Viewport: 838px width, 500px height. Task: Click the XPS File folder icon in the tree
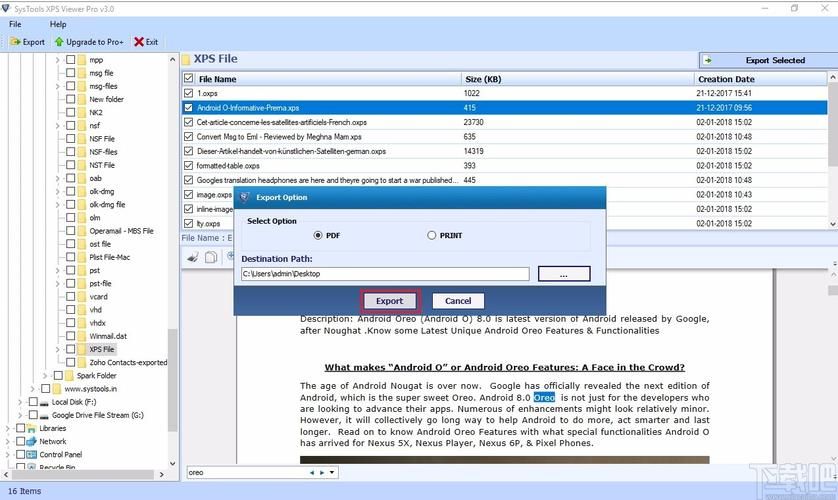[81, 349]
